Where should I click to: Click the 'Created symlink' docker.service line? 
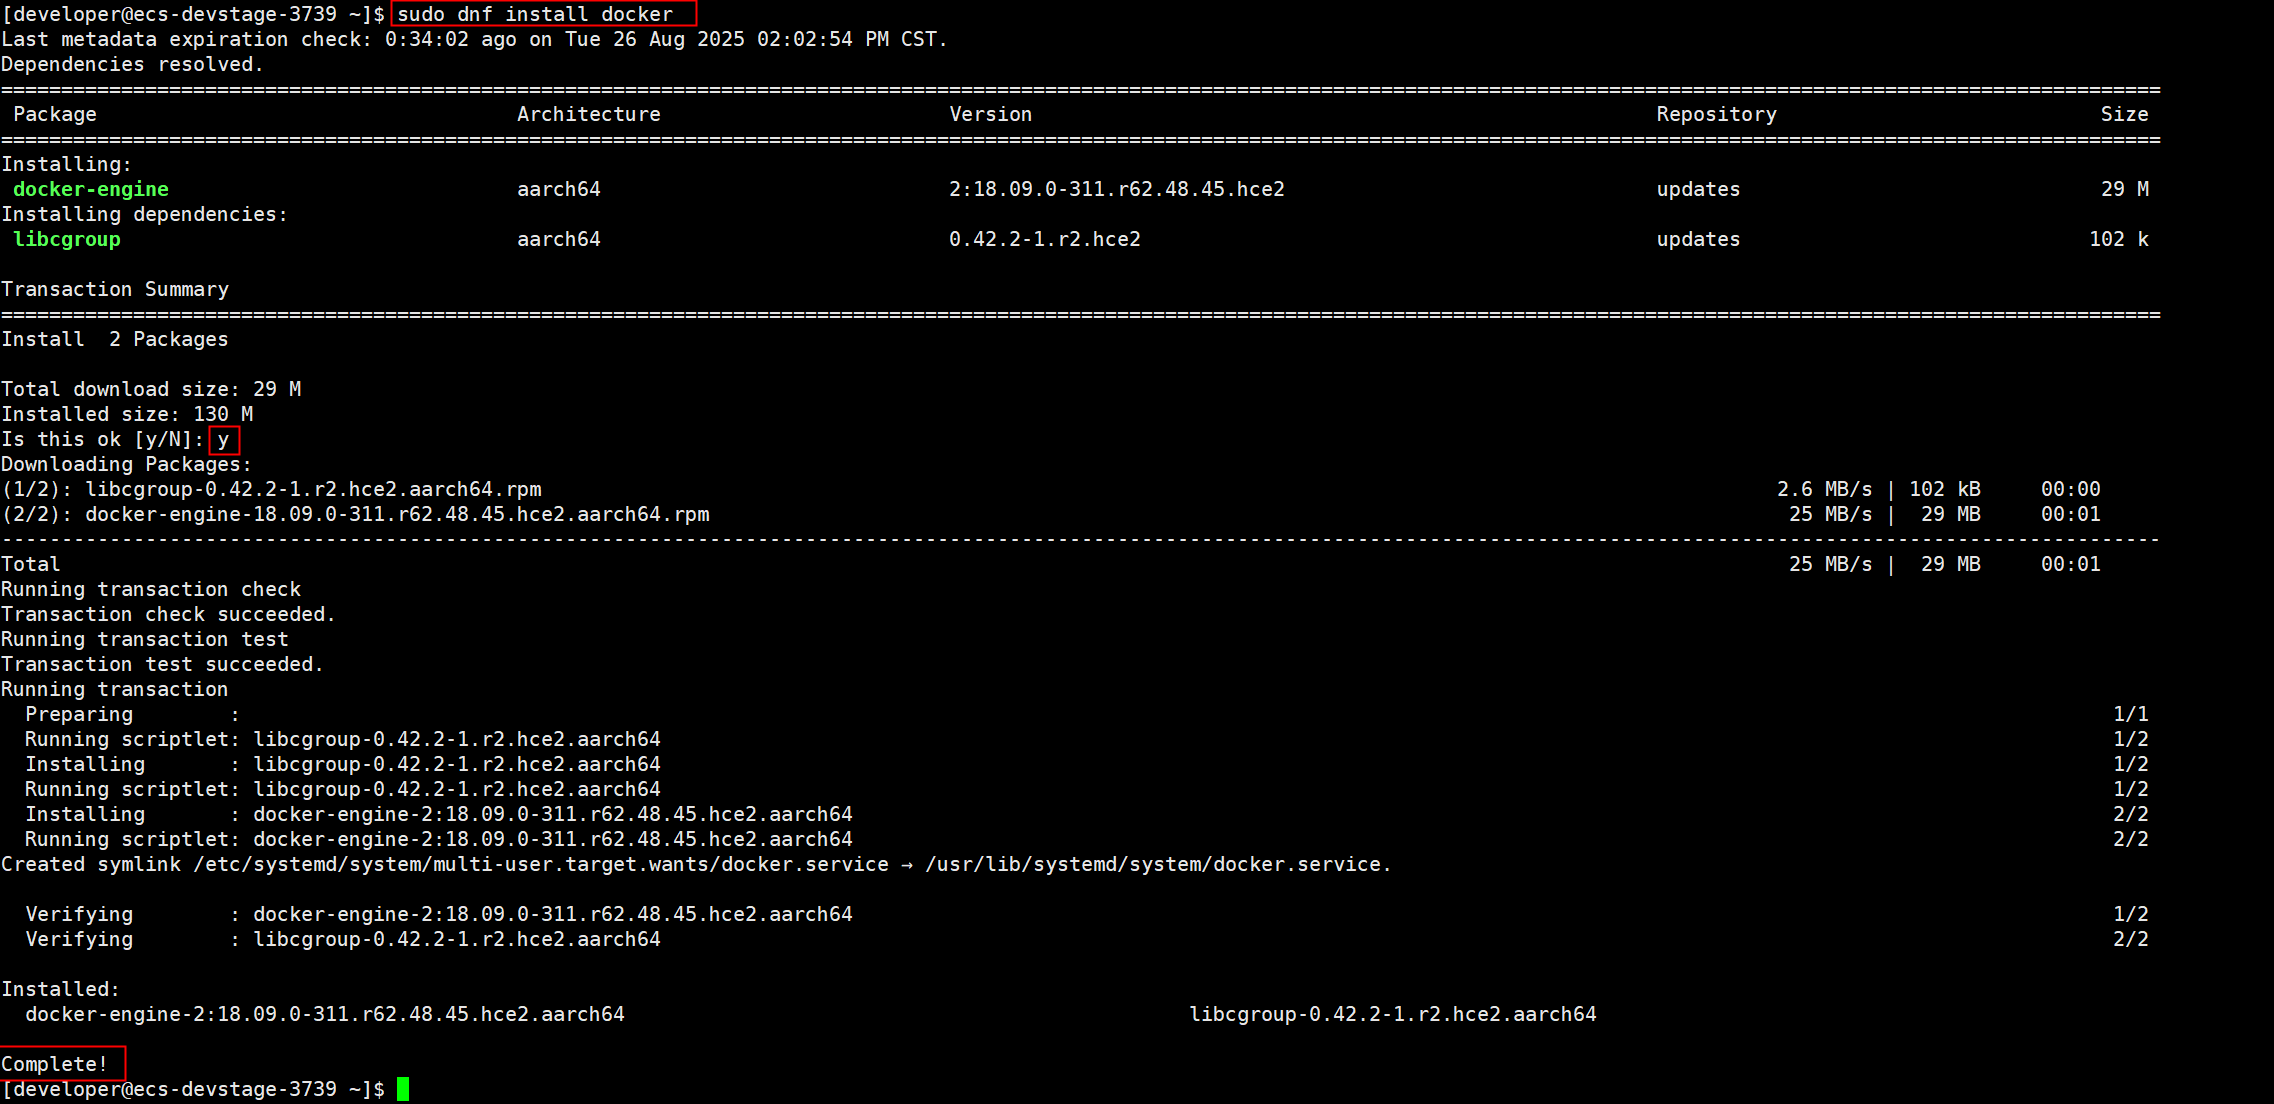pos(696,864)
